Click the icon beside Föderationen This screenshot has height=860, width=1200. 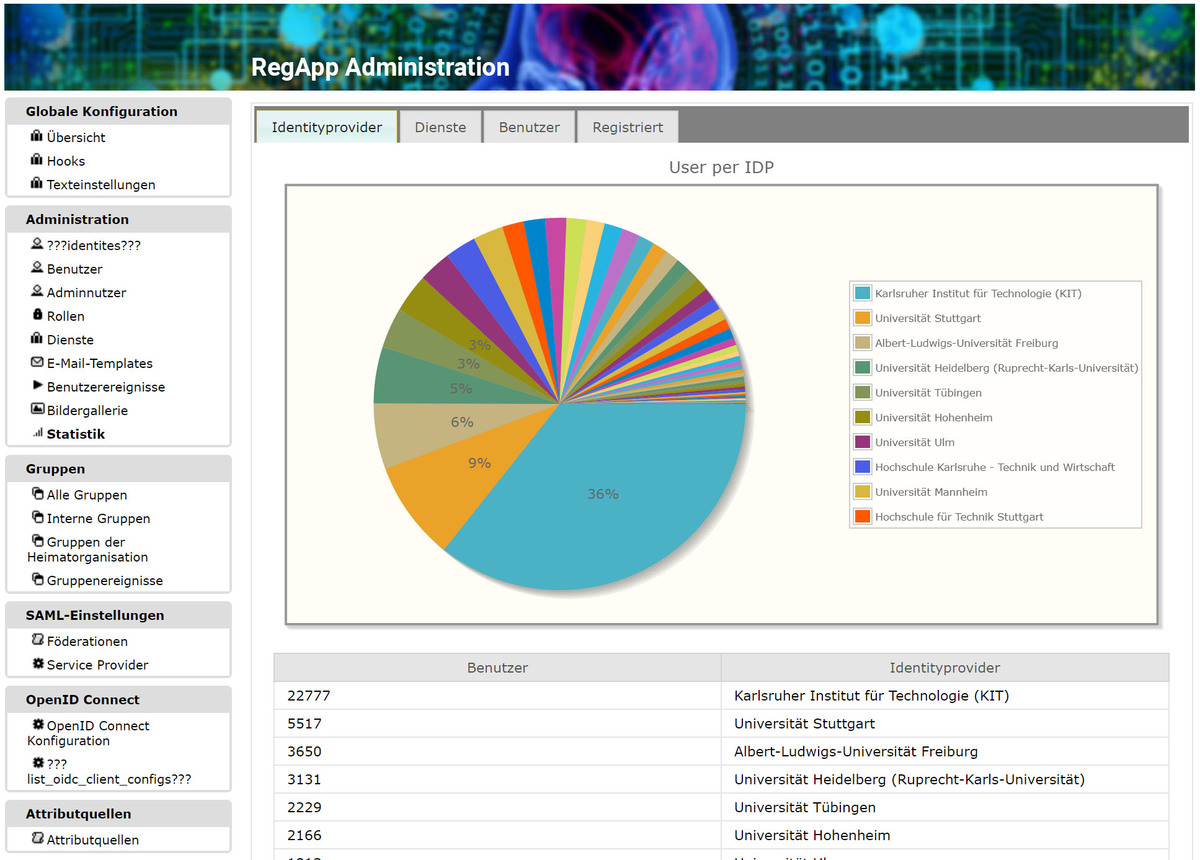(38, 640)
